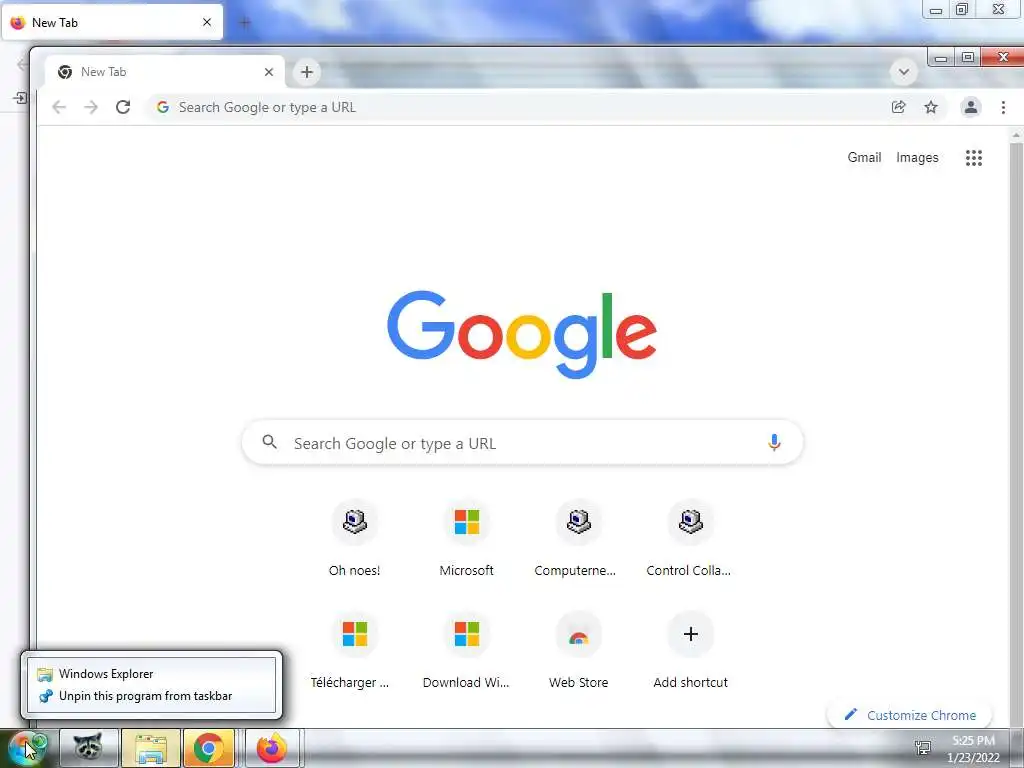1024x768 pixels.
Task: Click the network icon in system tray
Action: click(x=923, y=747)
